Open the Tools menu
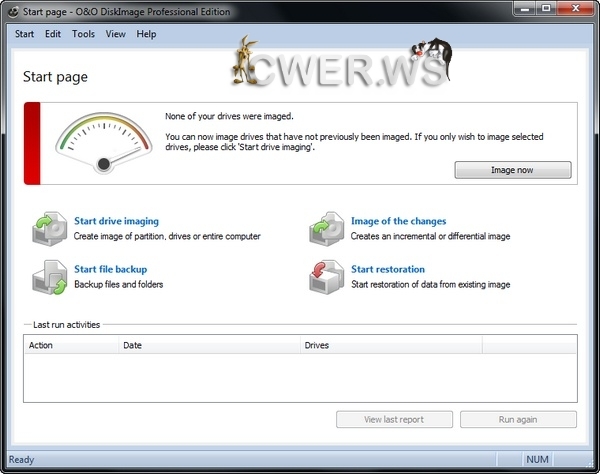 84,34
